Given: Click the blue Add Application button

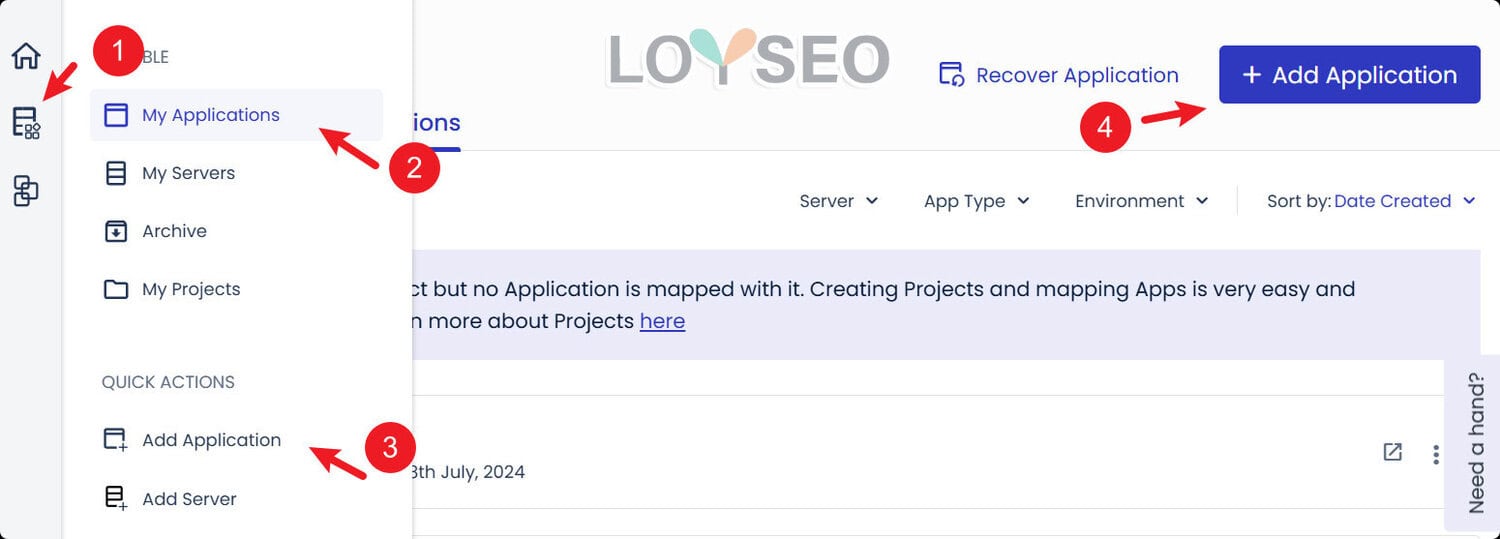Looking at the screenshot, I should tap(1349, 75).
